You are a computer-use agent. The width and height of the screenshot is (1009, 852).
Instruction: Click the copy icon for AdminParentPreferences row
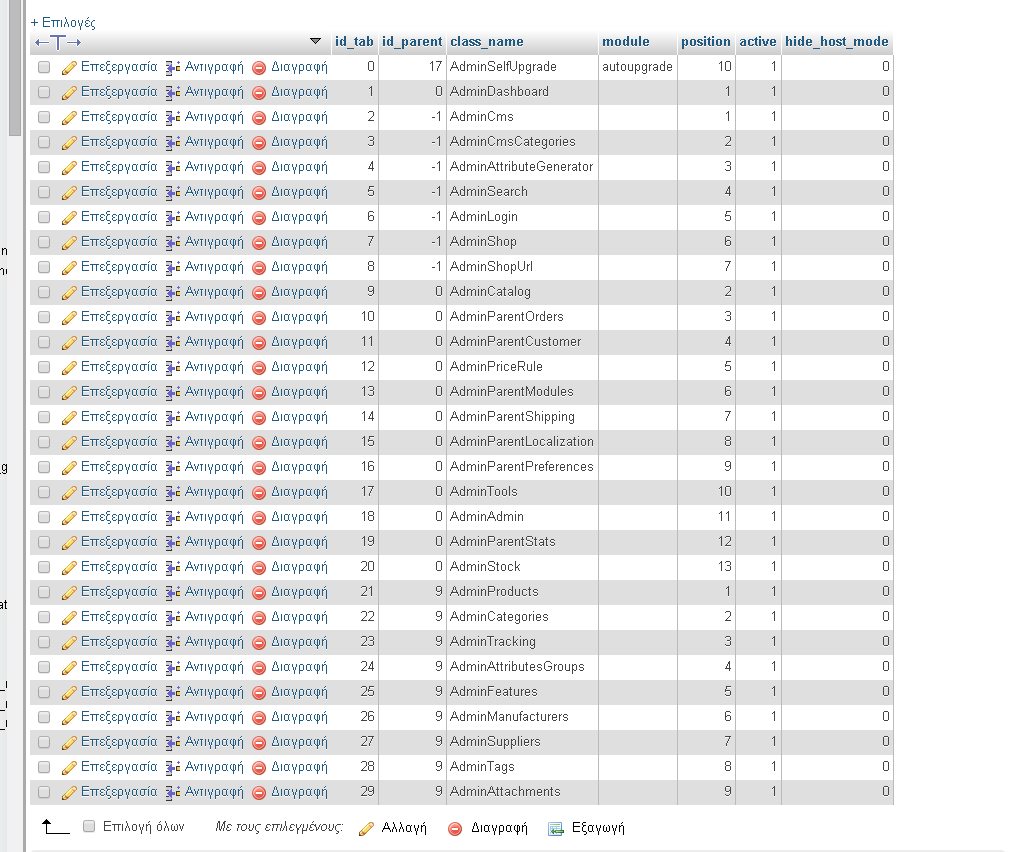click(x=172, y=468)
